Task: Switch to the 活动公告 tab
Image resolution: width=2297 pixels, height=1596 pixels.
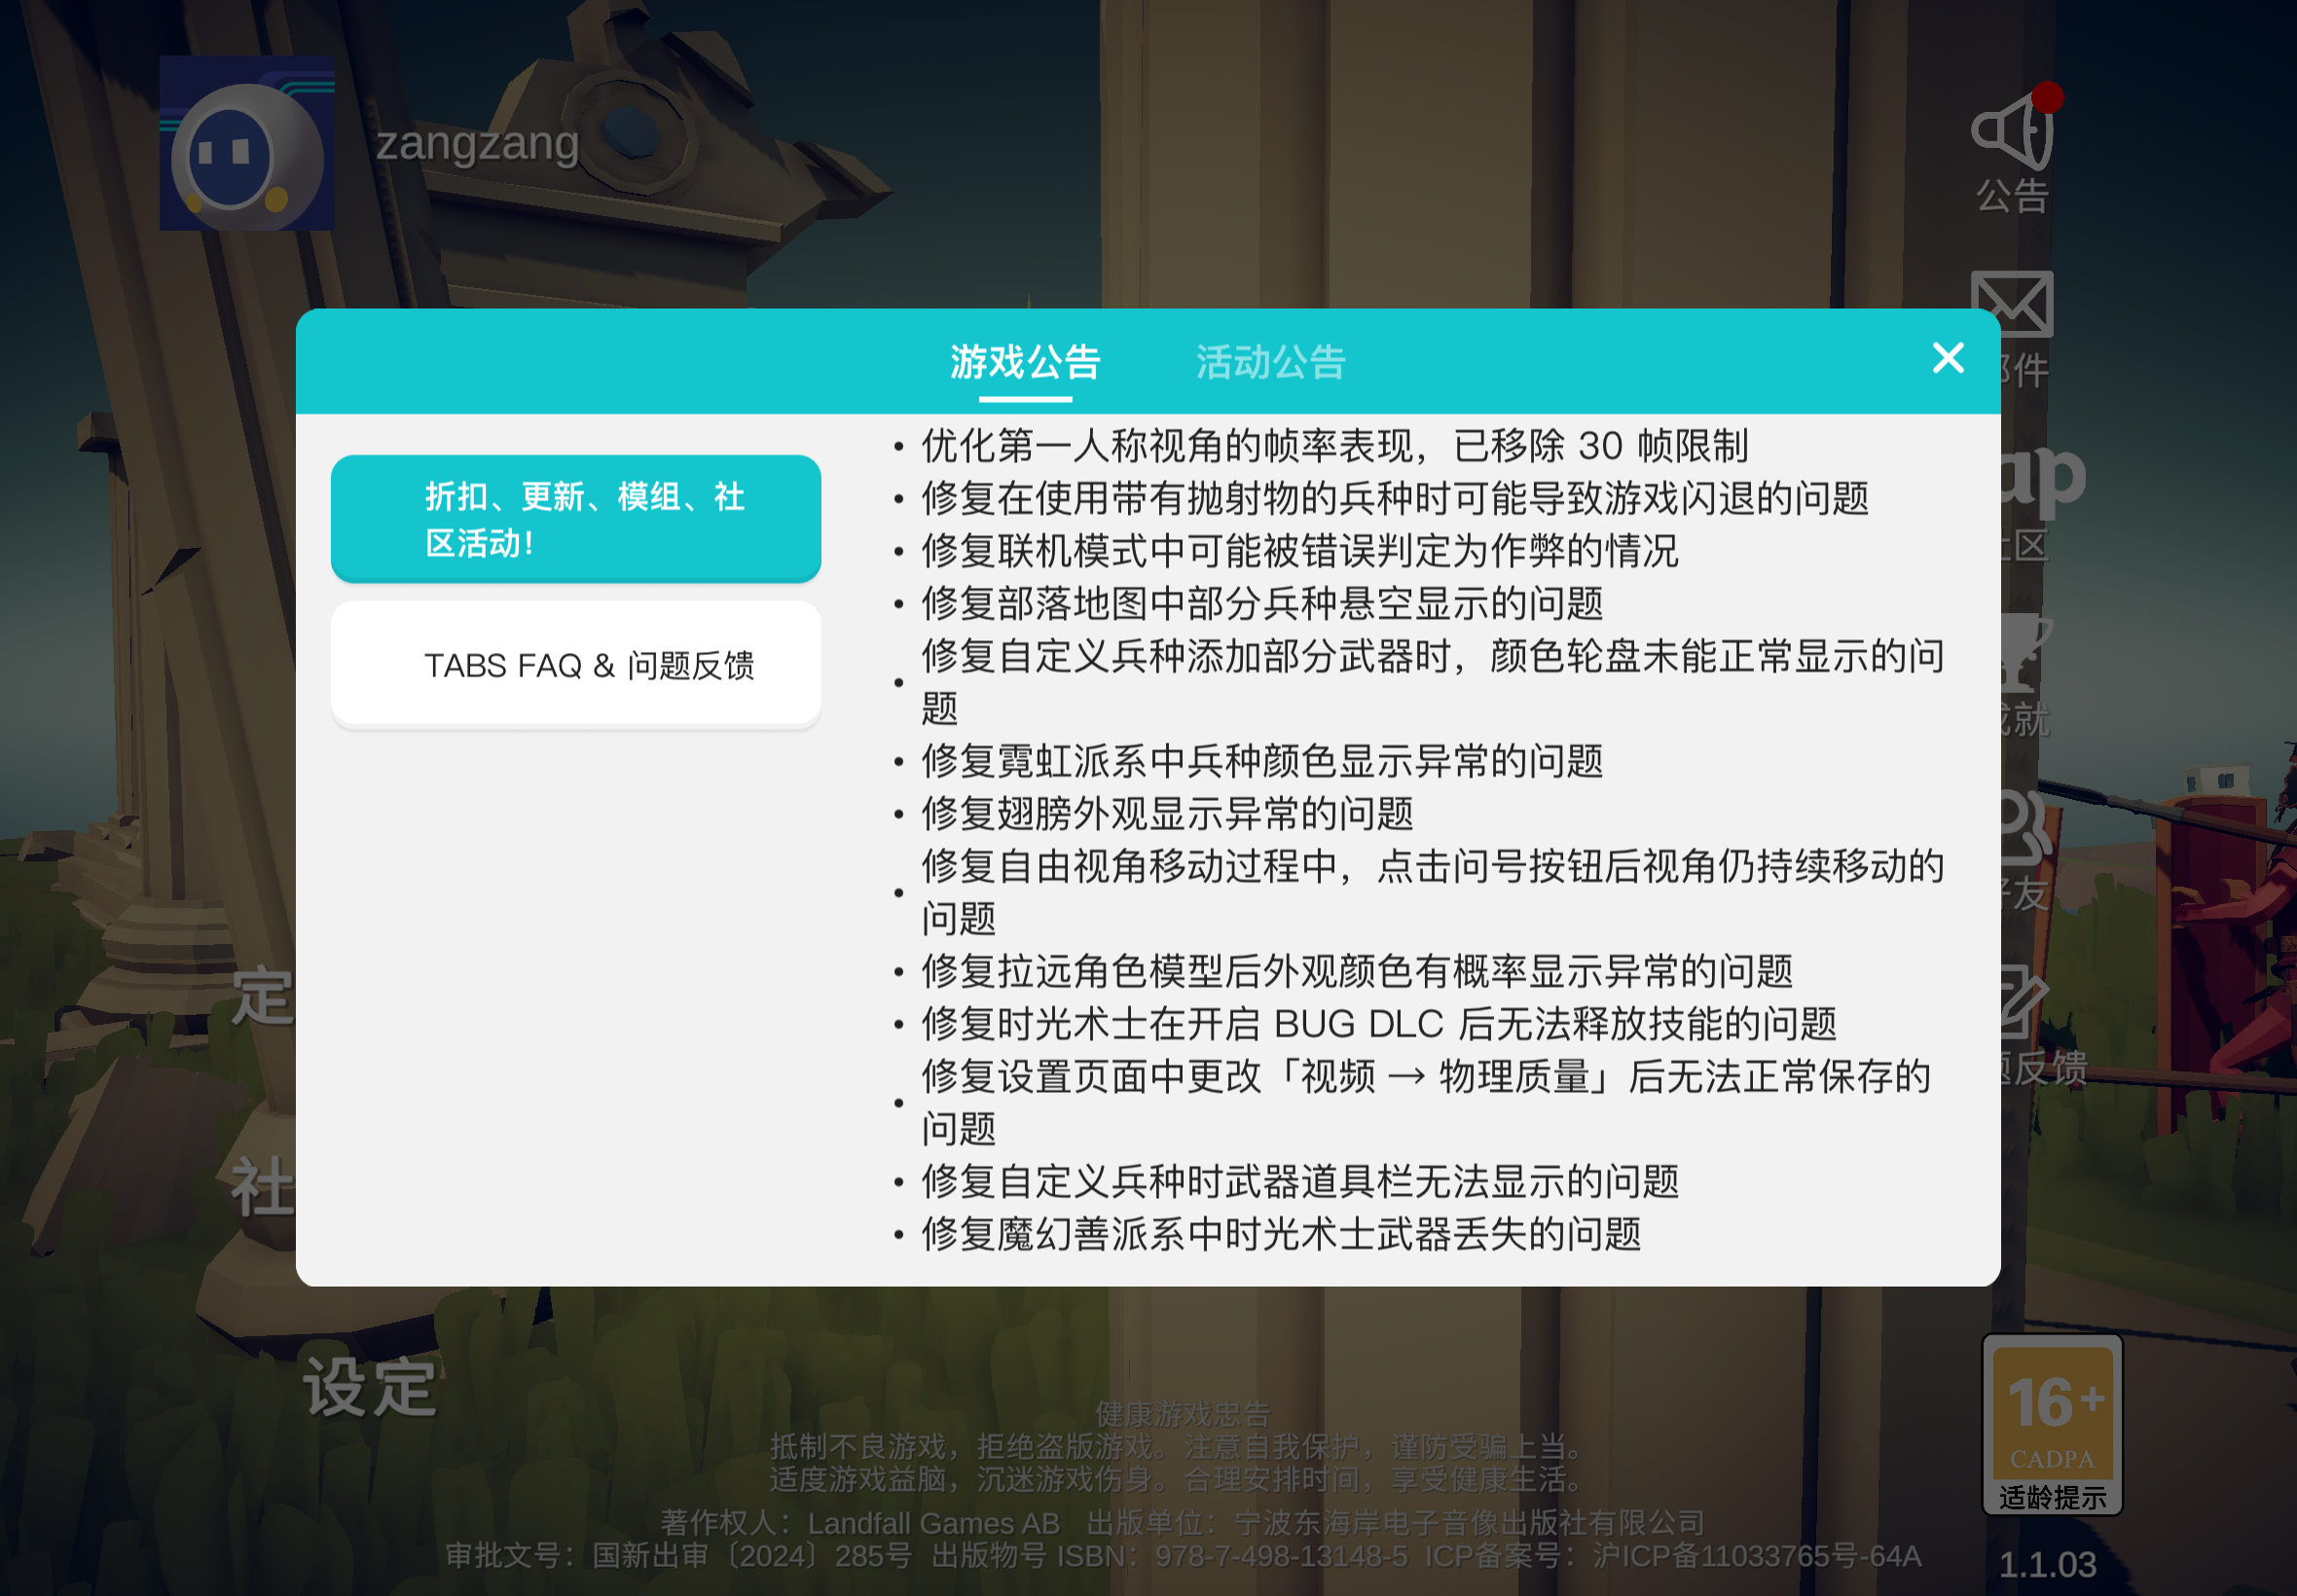Action: (1269, 362)
